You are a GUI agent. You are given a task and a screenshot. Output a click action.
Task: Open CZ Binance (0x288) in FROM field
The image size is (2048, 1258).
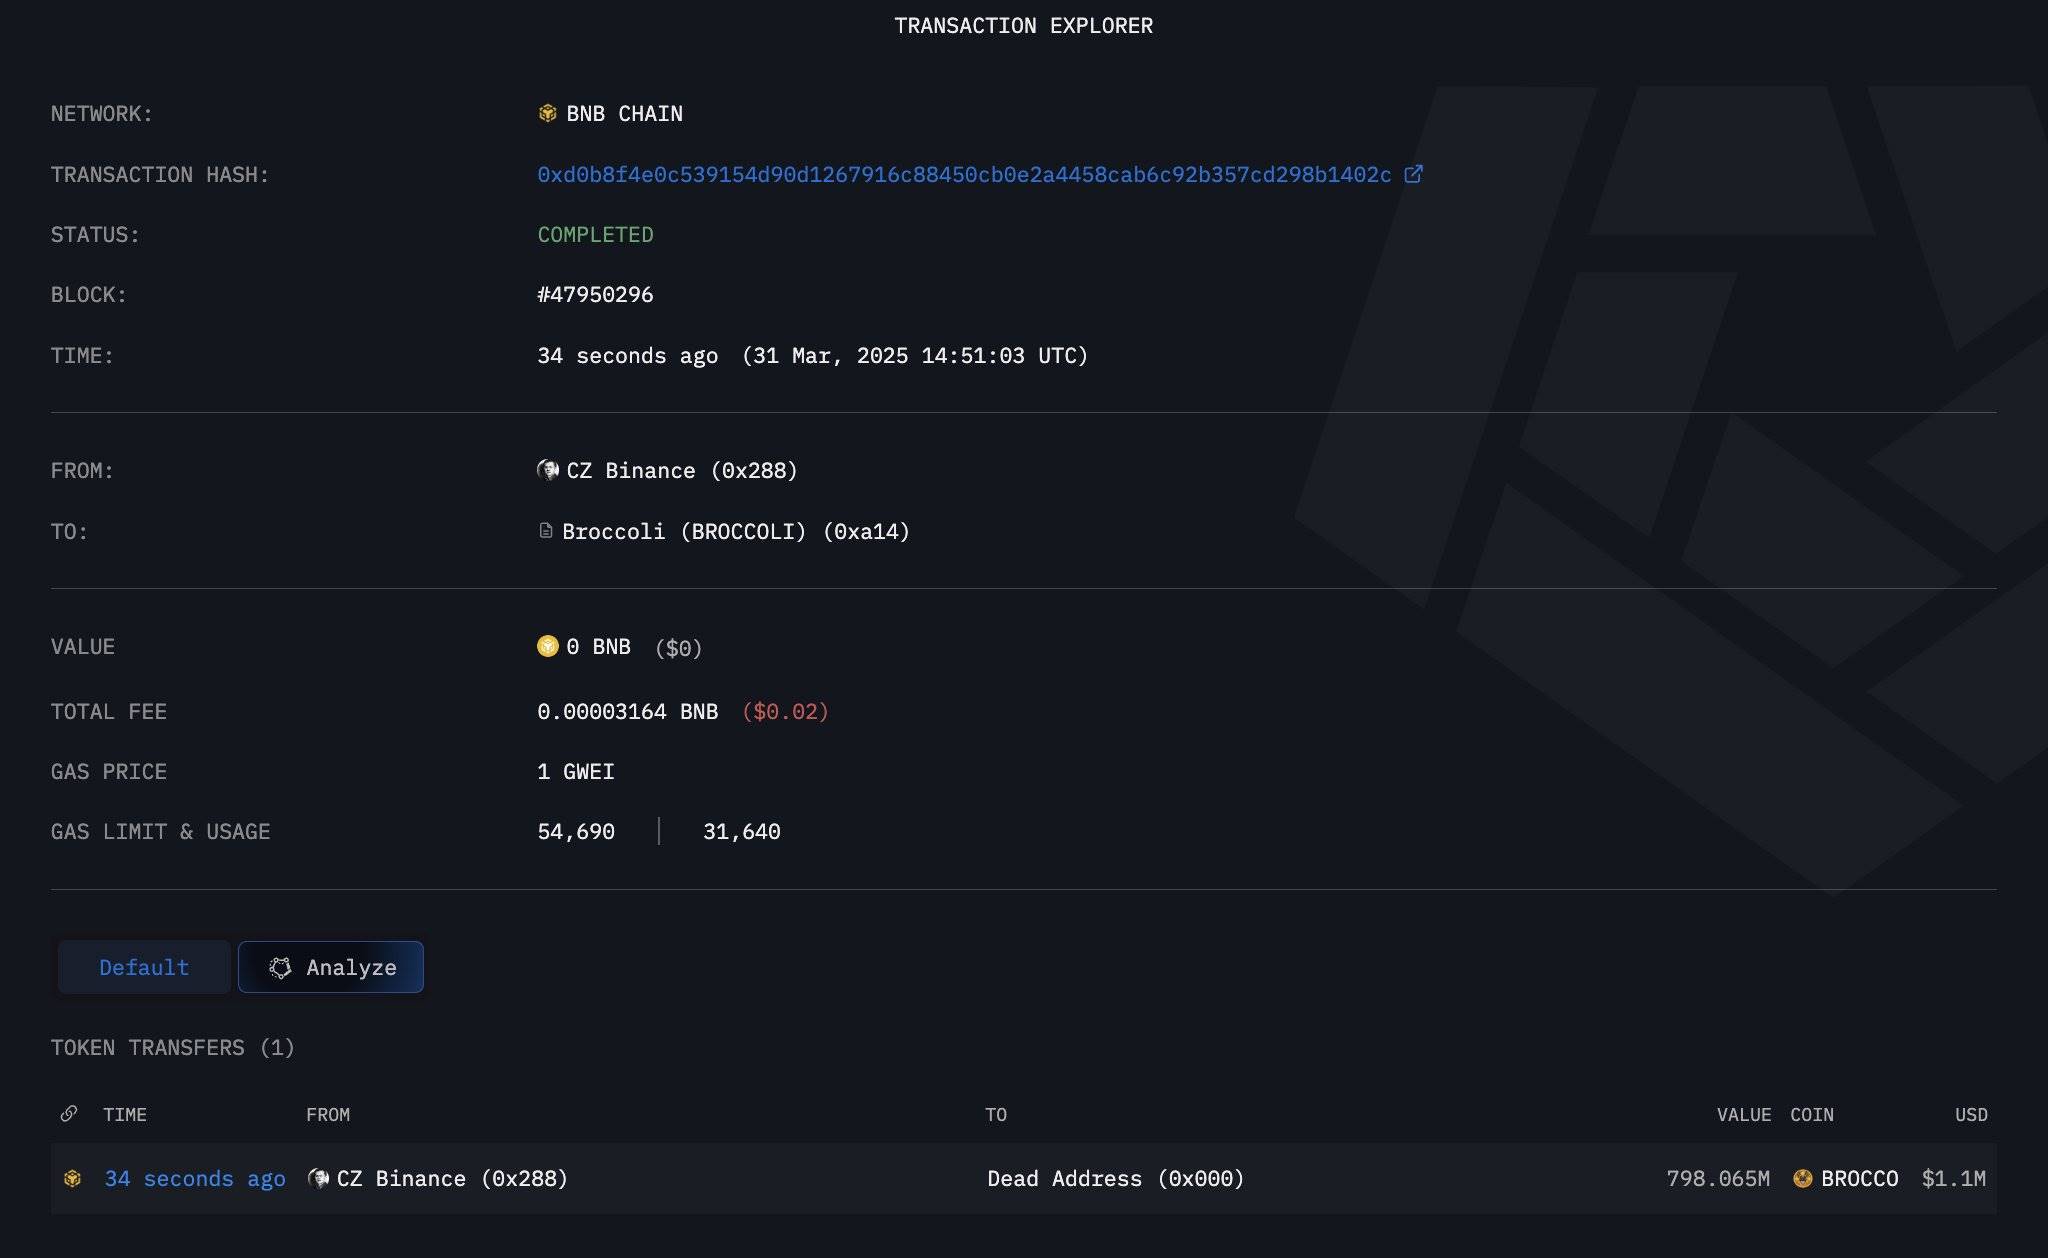click(682, 470)
